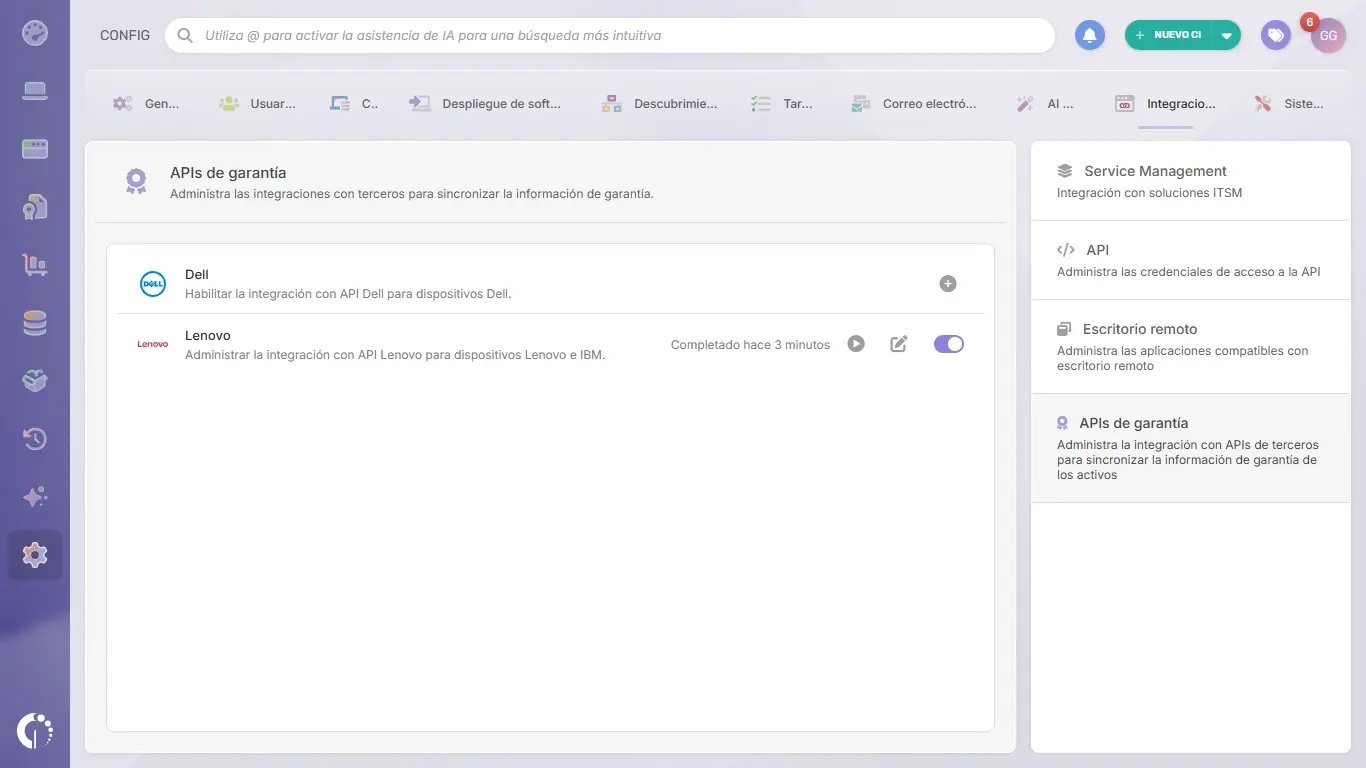The image size is (1366, 768).
Task: Expand the Nuevo CI dropdown arrow
Action: point(1226,35)
